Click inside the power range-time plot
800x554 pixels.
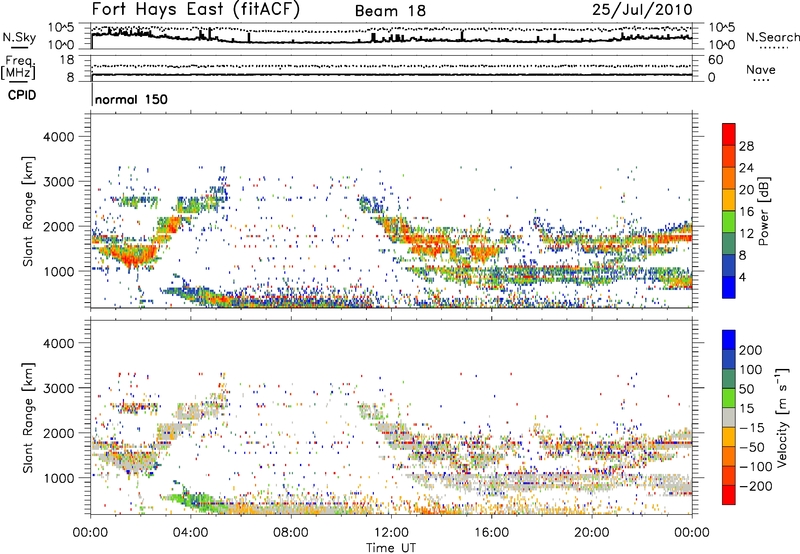[391, 211]
